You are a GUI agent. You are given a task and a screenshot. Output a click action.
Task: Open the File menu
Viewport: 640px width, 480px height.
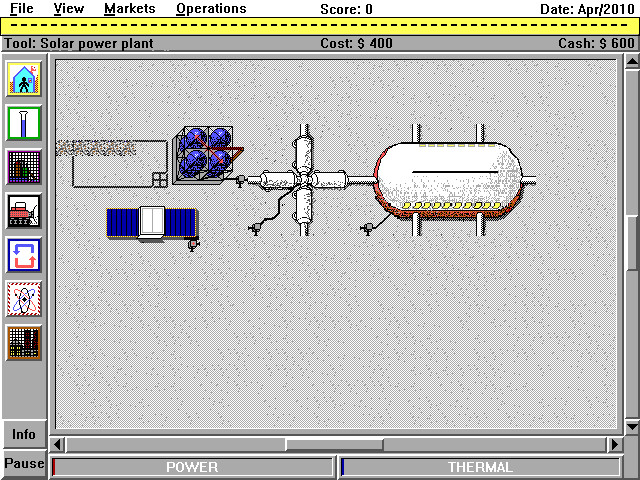[x=22, y=9]
